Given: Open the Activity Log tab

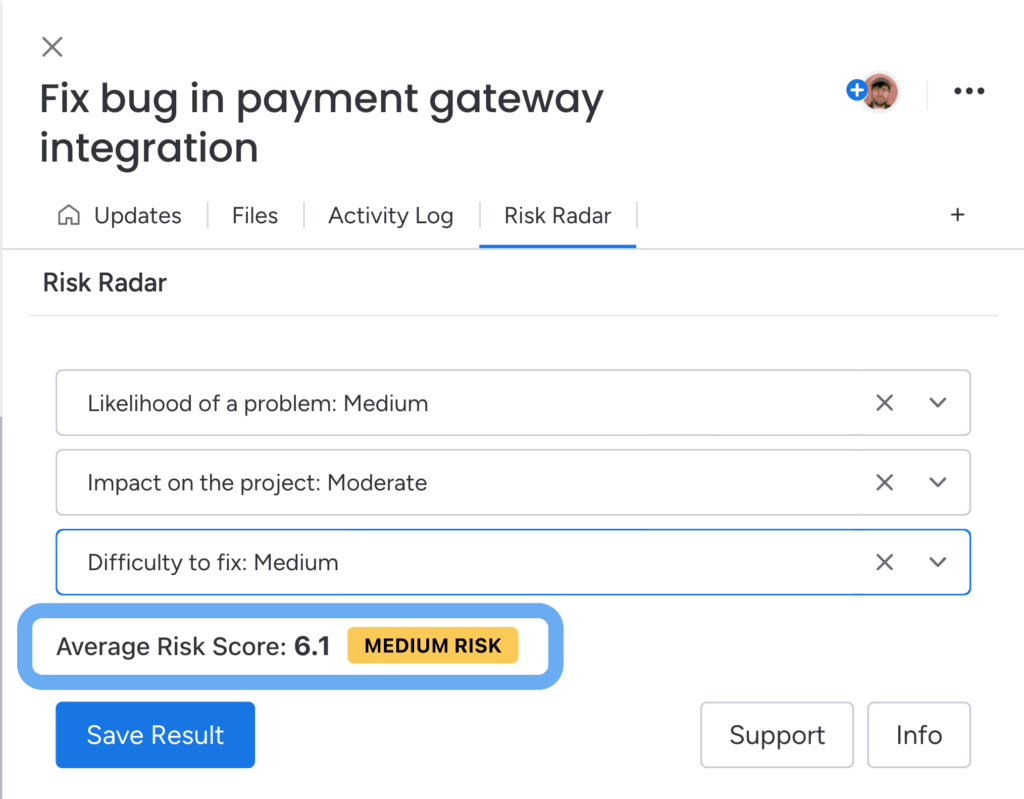Looking at the screenshot, I should point(391,216).
